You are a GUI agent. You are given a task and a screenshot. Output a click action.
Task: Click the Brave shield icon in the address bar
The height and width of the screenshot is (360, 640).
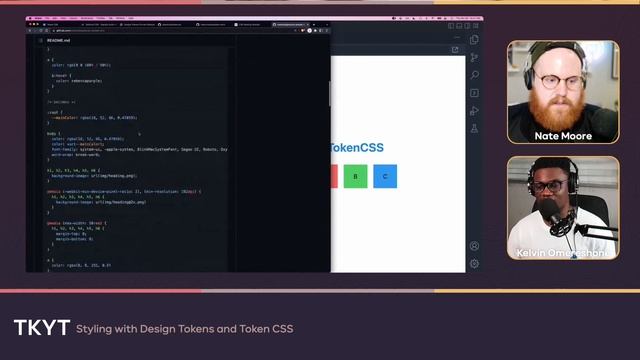pos(303,31)
